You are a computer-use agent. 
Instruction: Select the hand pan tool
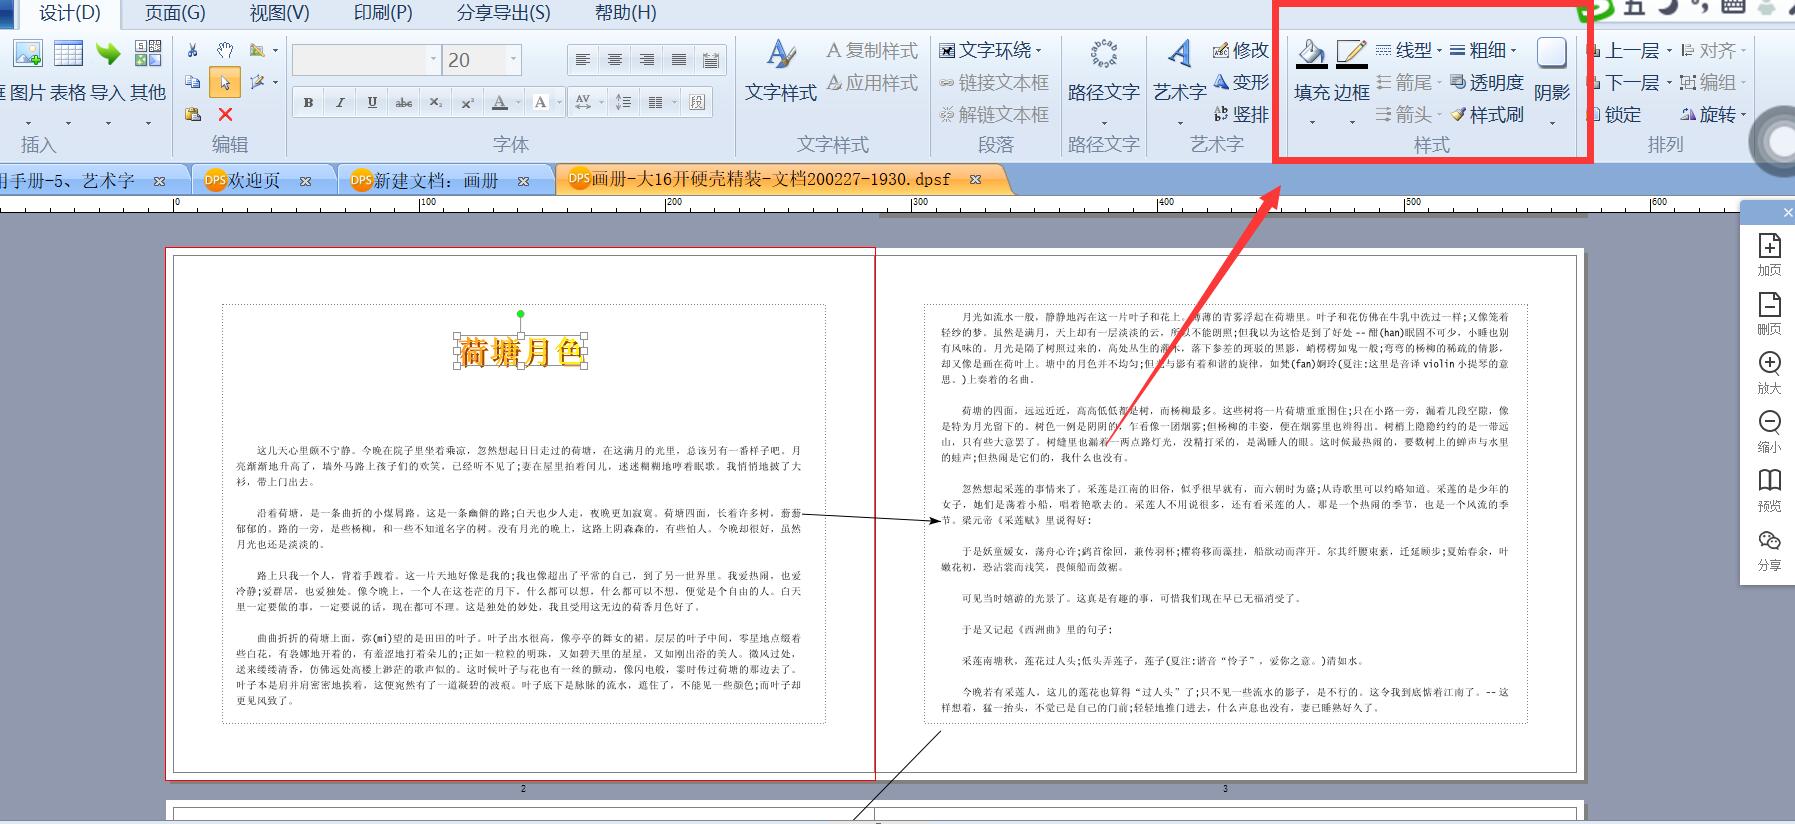[x=225, y=50]
